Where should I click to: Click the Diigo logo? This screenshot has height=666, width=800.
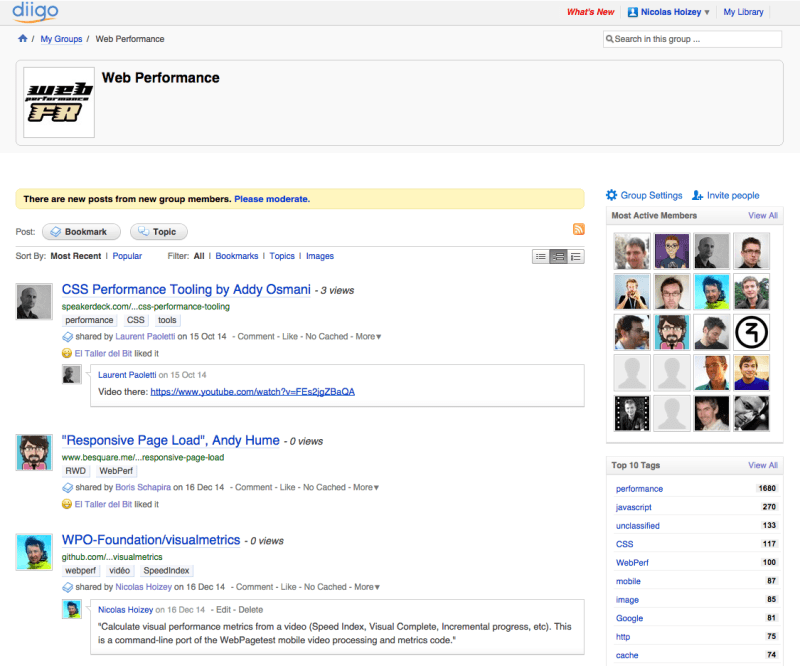tap(35, 12)
